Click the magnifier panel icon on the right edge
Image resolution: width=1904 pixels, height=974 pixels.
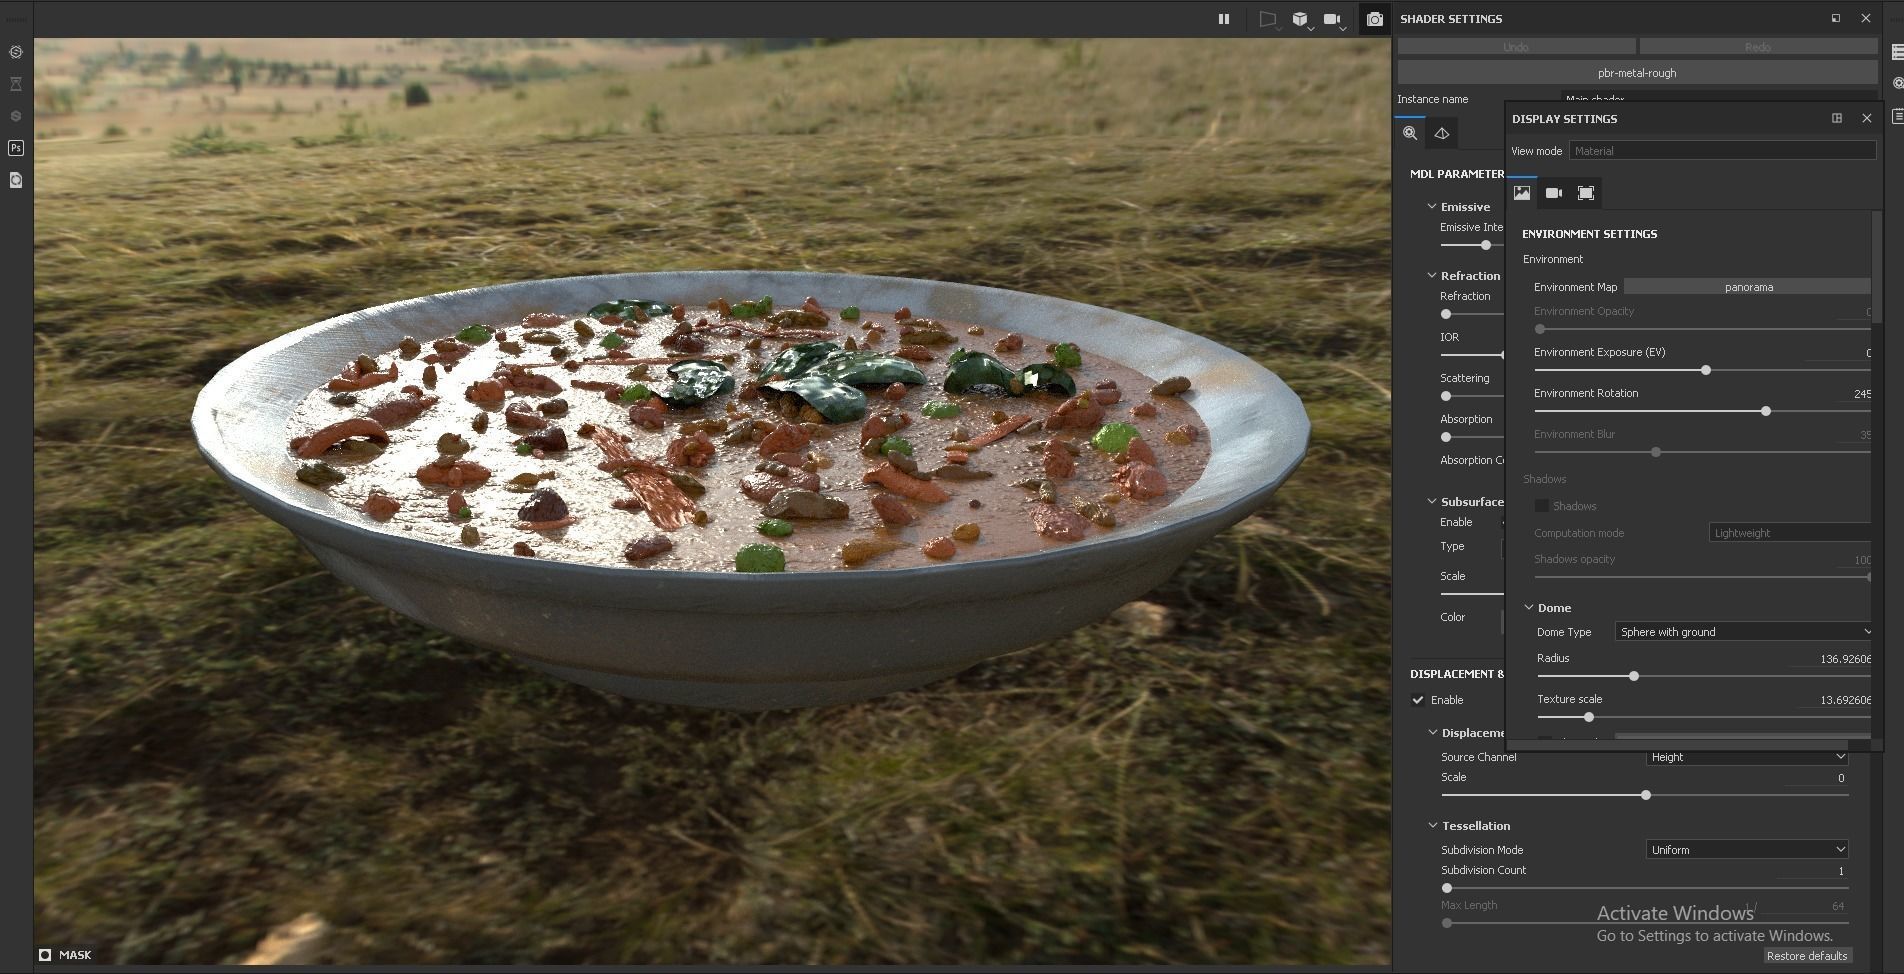point(1896,84)
